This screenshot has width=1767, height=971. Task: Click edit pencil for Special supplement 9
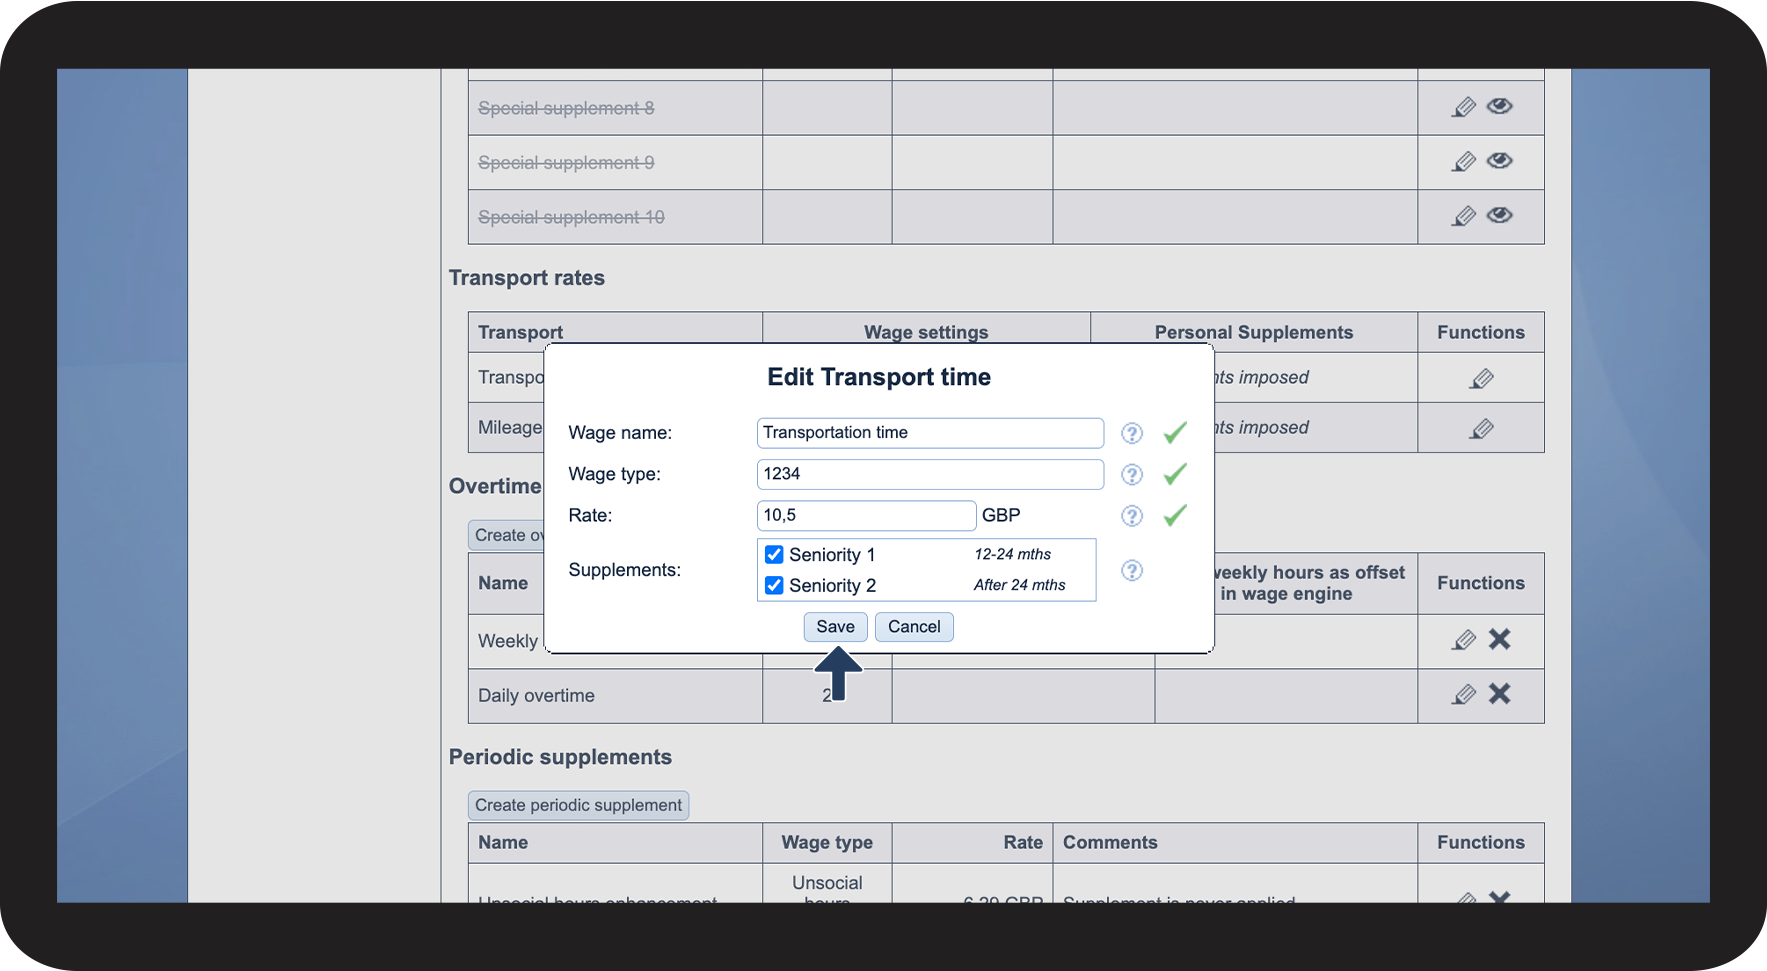pyautogui.click(x=1463, y=162)
